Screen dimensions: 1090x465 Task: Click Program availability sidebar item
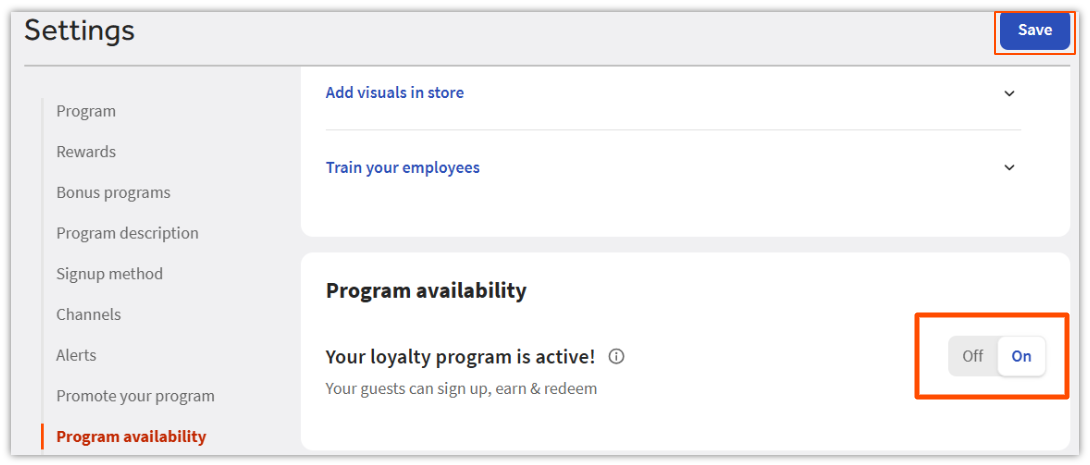tap(131, 436)
